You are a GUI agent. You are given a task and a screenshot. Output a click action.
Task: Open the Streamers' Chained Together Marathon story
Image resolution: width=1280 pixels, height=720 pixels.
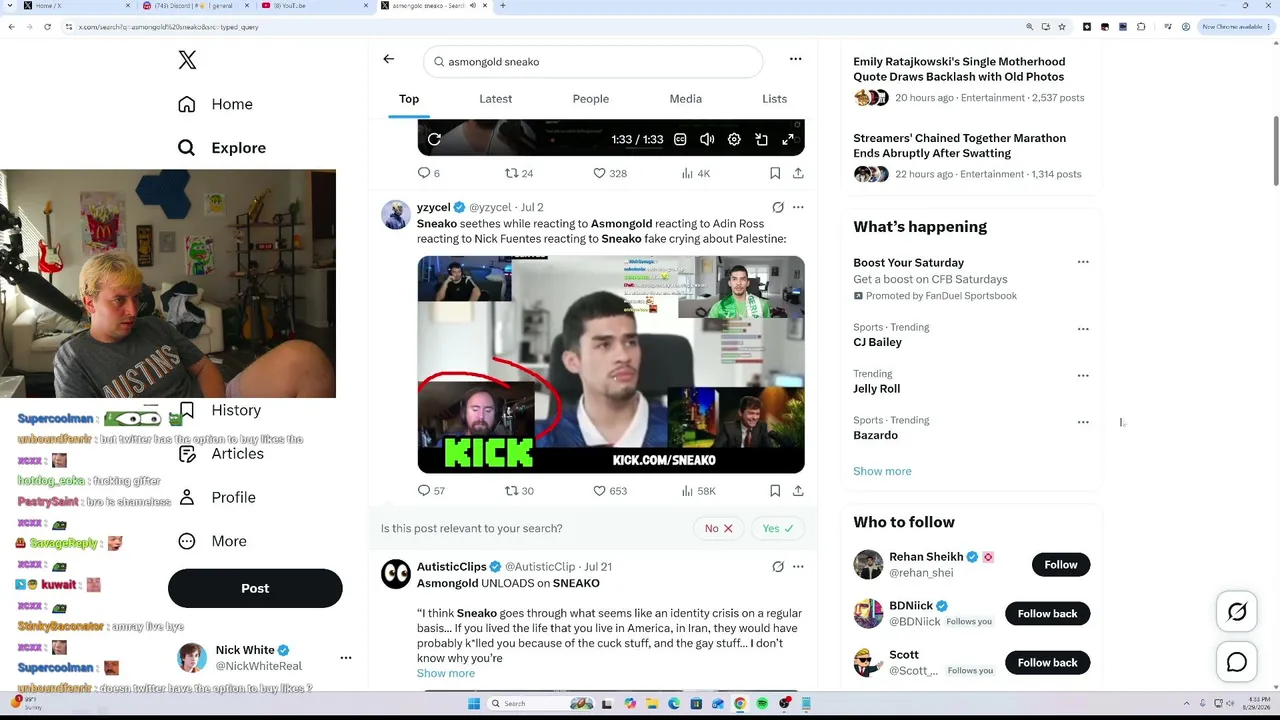(x=970, y=157)
